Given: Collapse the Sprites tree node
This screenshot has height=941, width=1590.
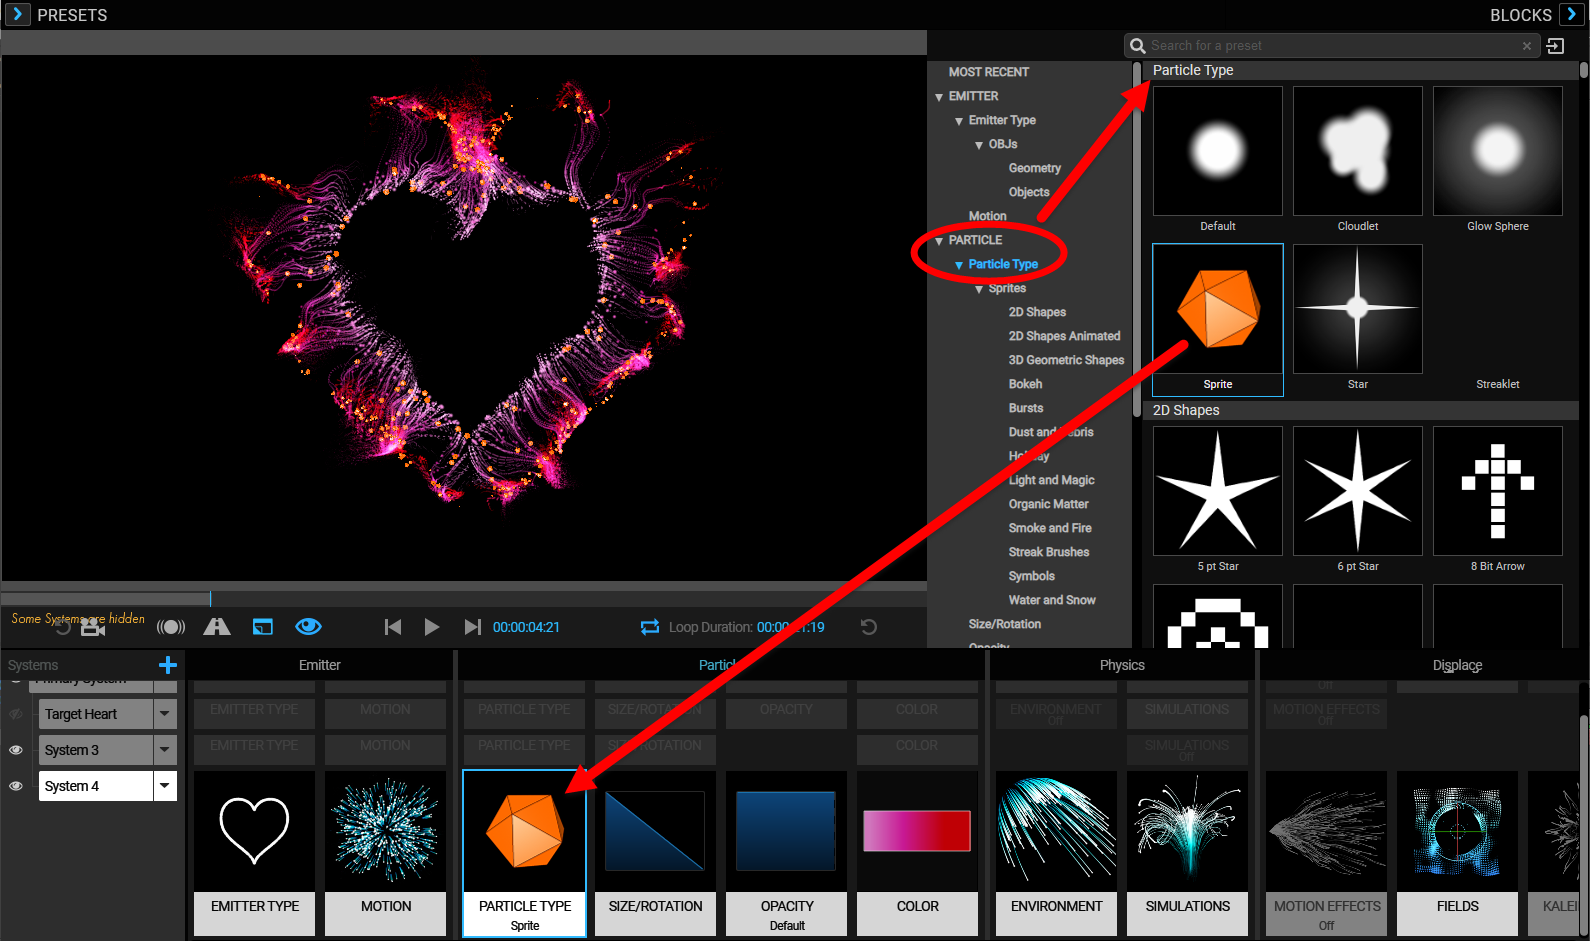Looking at the screenshot, I should click(x=979, y=289).
